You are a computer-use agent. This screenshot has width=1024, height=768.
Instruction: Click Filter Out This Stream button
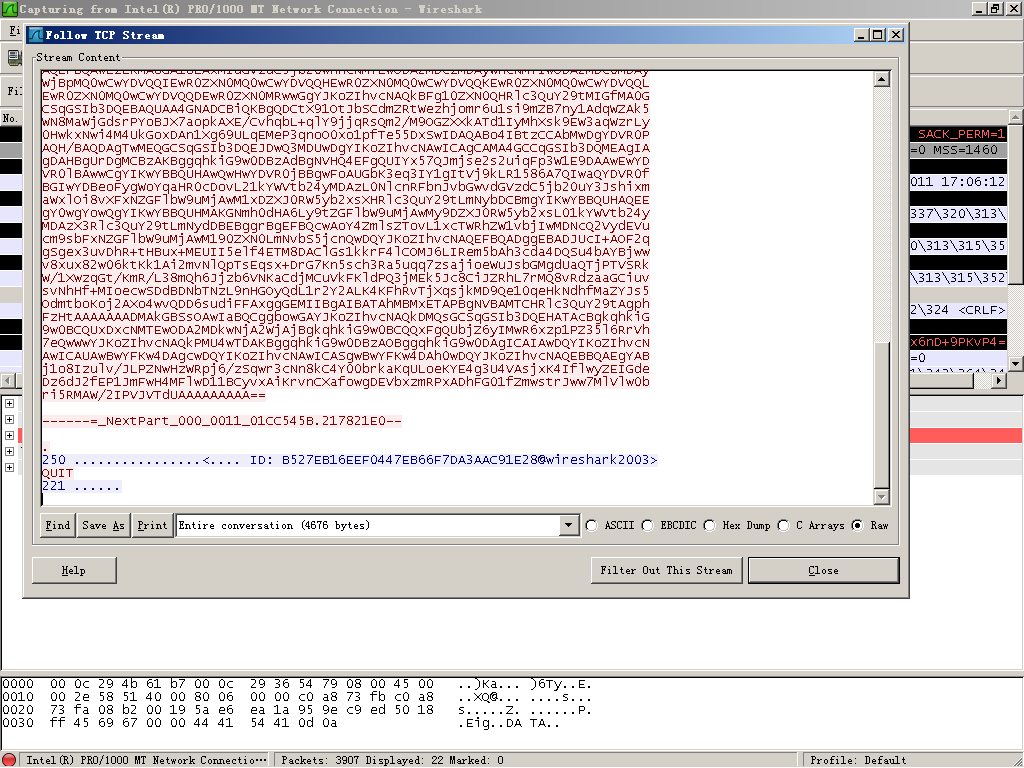coord(666,570)
